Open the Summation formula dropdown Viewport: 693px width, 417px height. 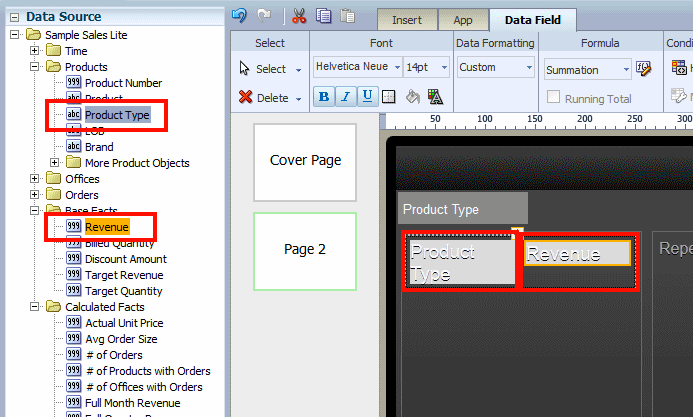pyautogui.click(x=626, y=69)
